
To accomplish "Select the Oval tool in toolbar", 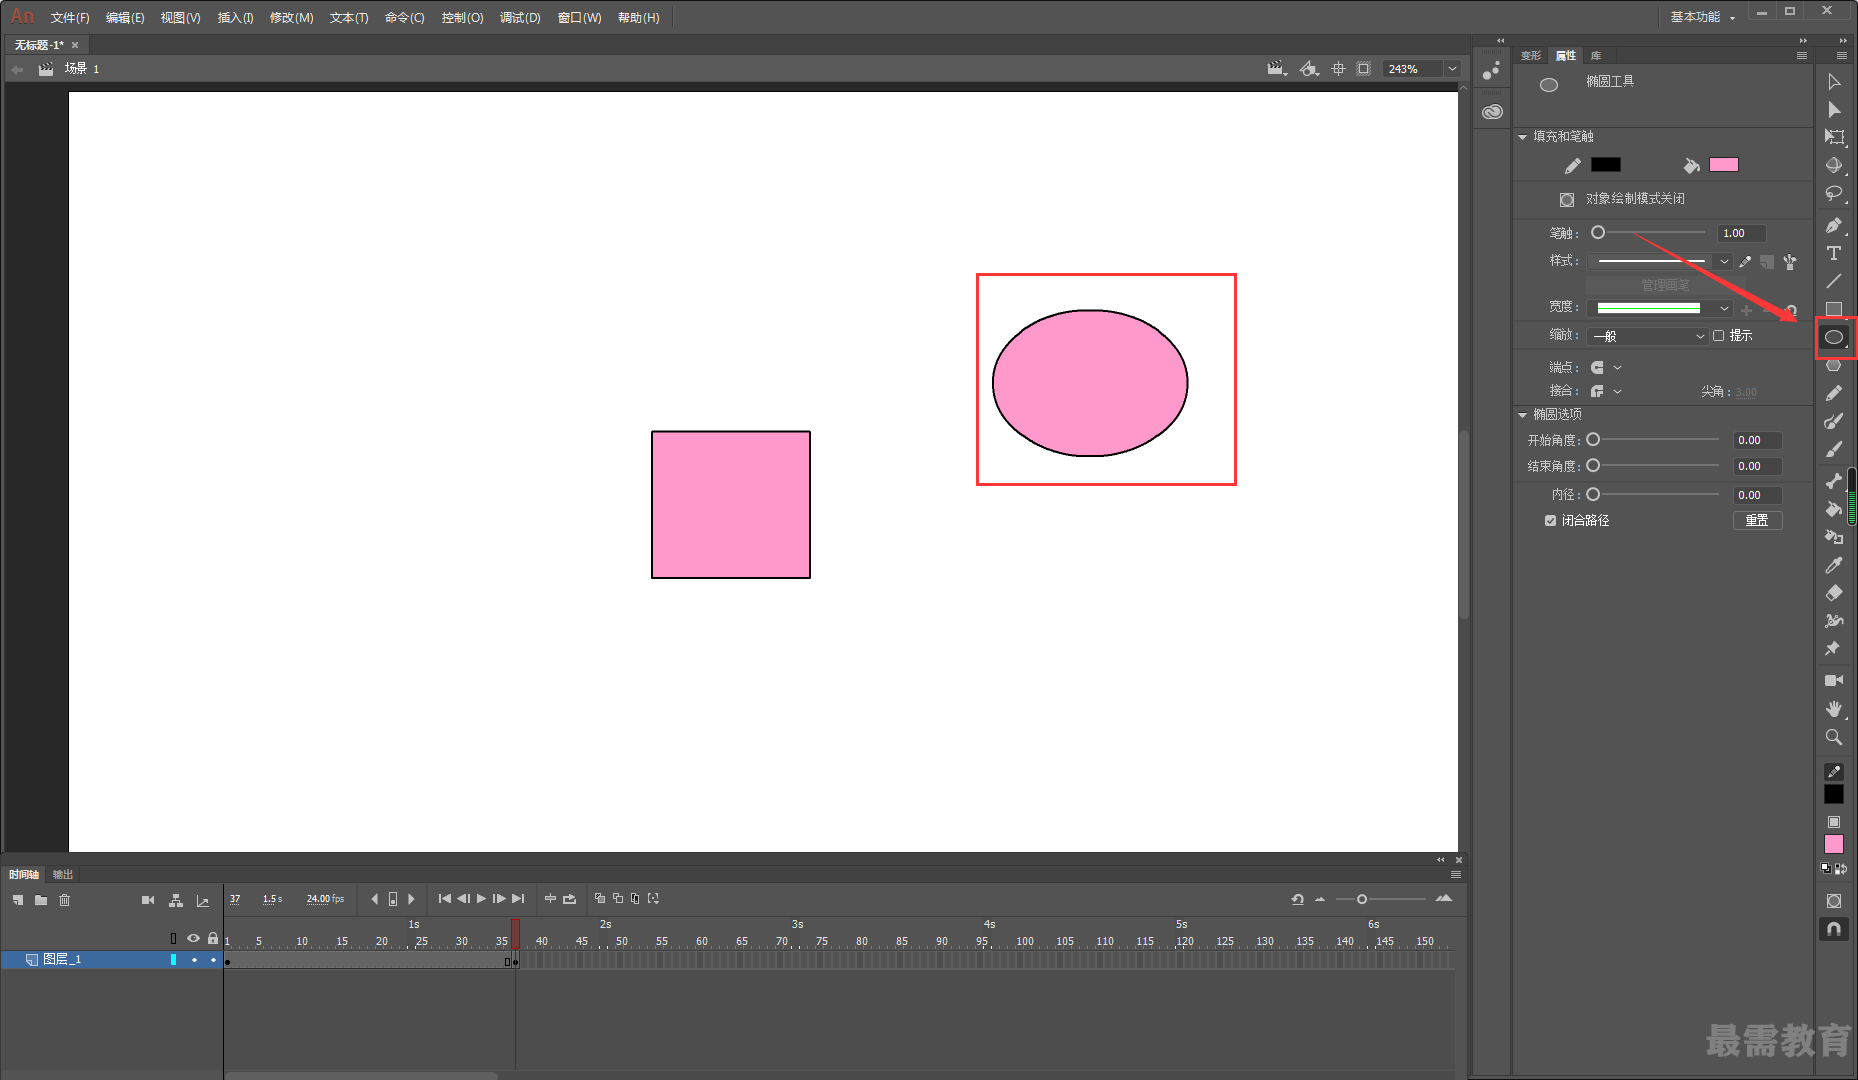I will [1834, 338].
